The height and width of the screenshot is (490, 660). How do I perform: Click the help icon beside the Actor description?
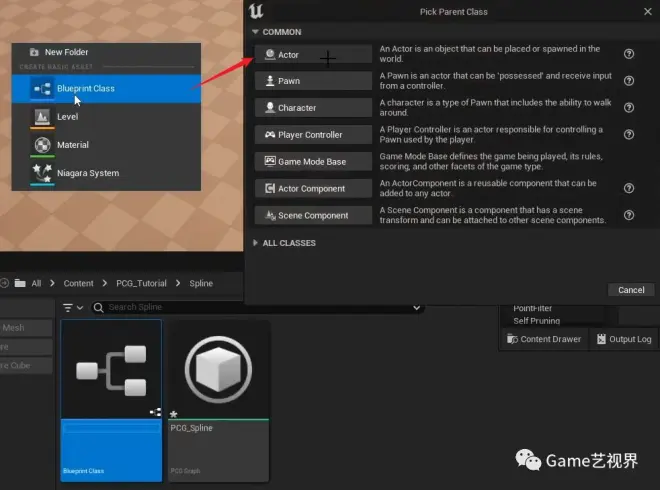[x=629, y=54]
